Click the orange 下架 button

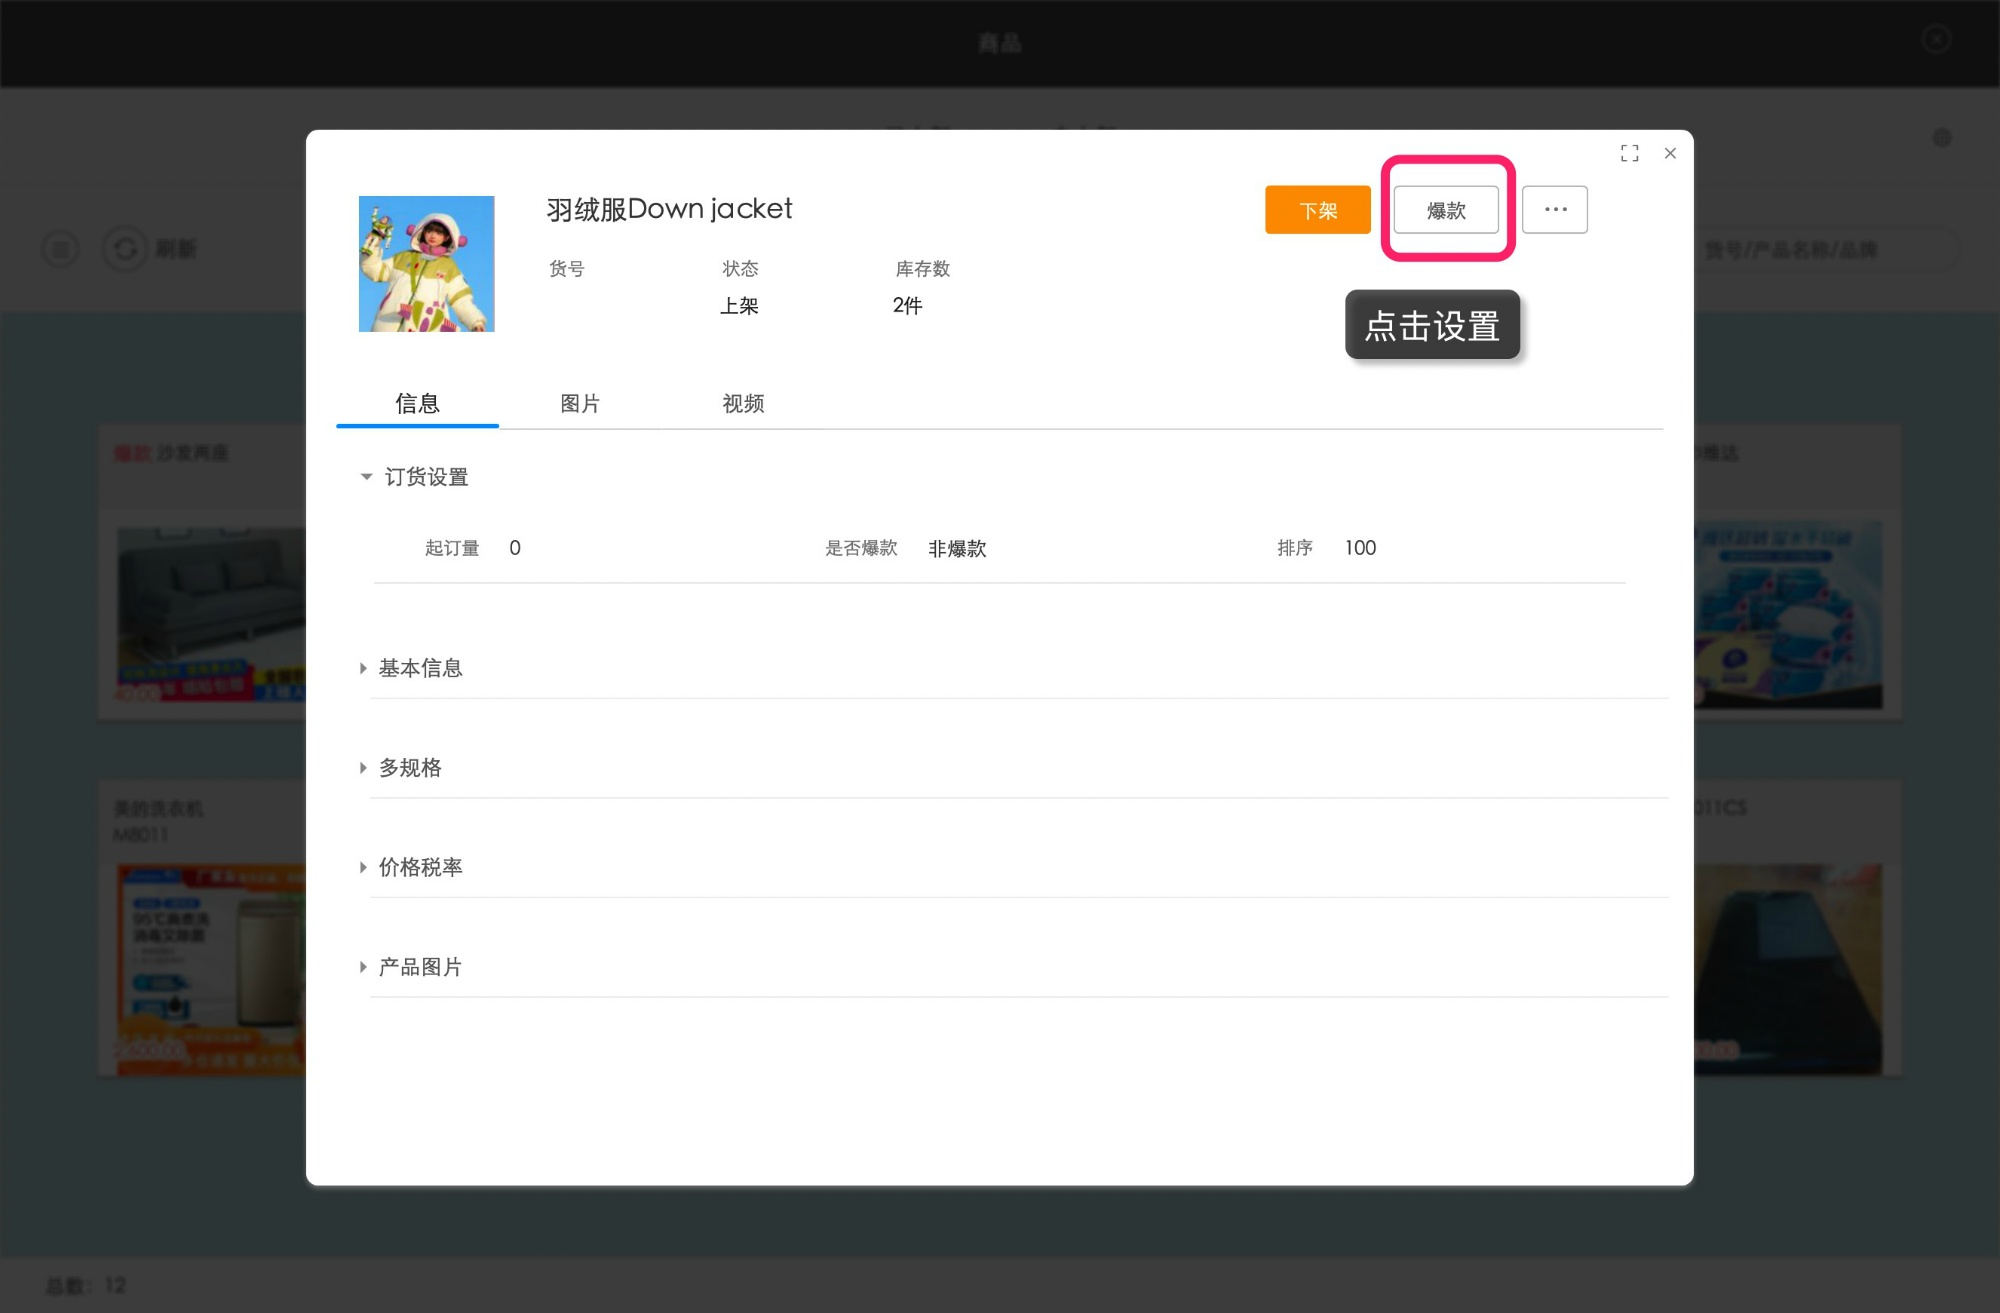click(x=1317, y=210)
